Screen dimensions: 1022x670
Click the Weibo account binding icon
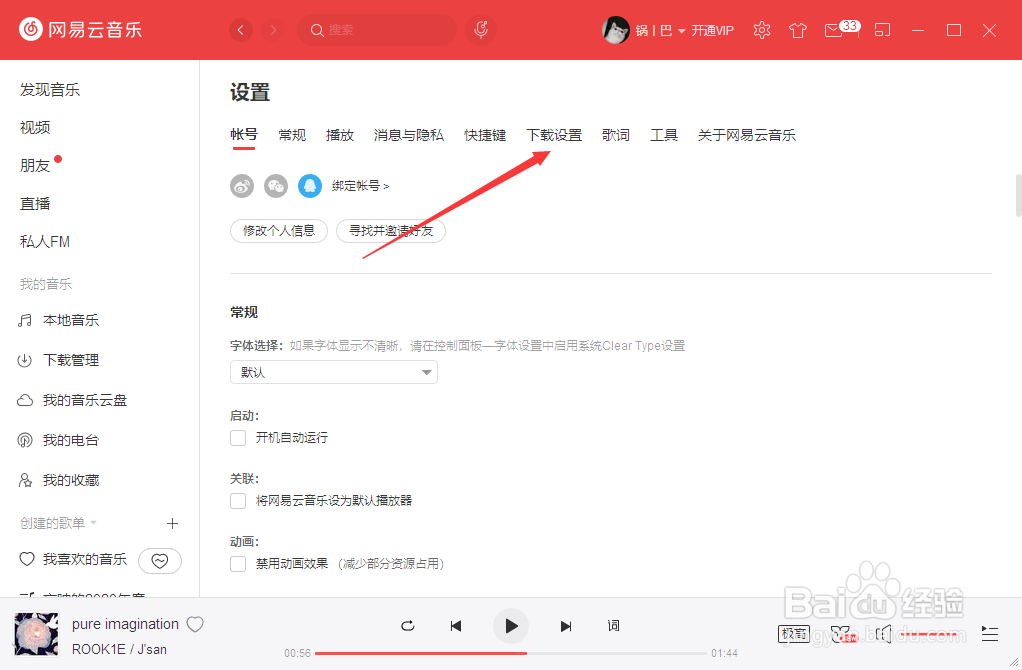[242, 186]
